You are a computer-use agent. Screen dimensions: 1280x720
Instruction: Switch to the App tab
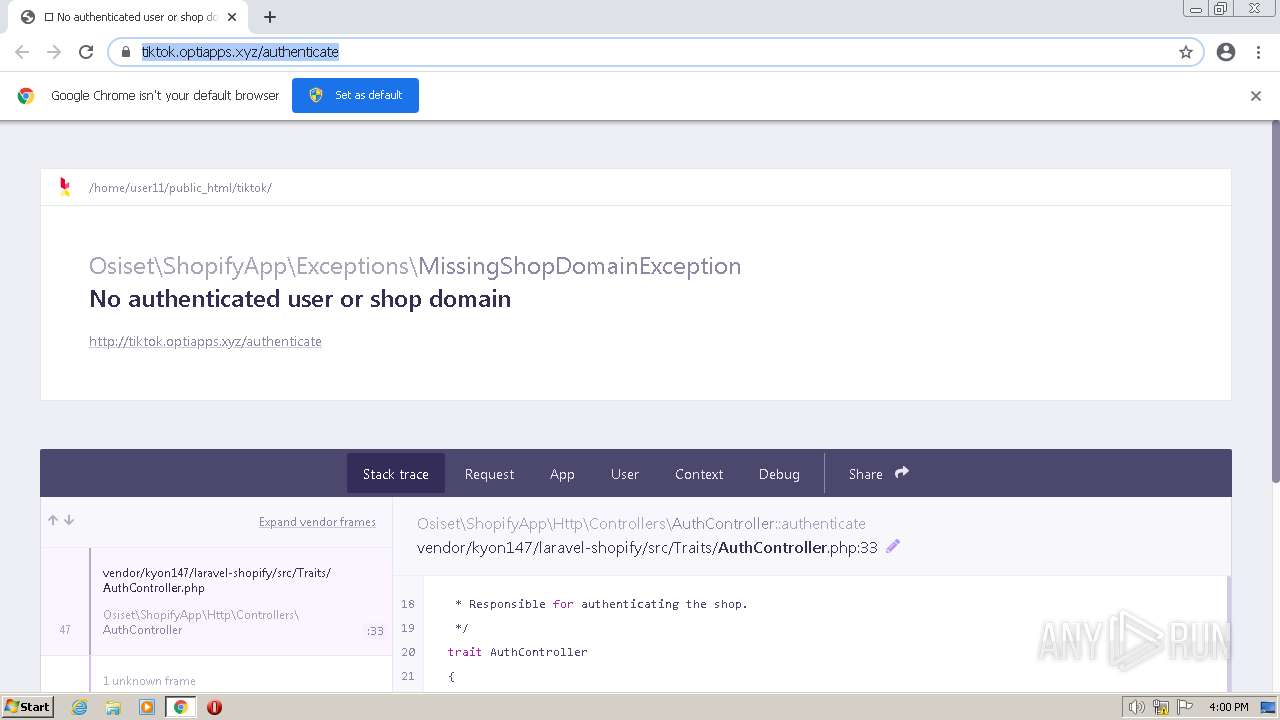click(x=562, y=474)
